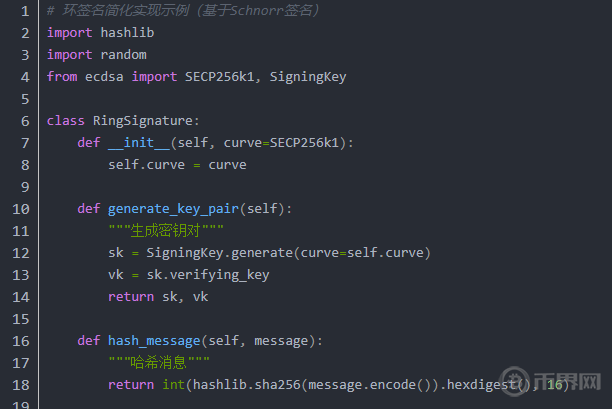Click line number 10 in the gutter
612x409 pixels.
(20, 209)
